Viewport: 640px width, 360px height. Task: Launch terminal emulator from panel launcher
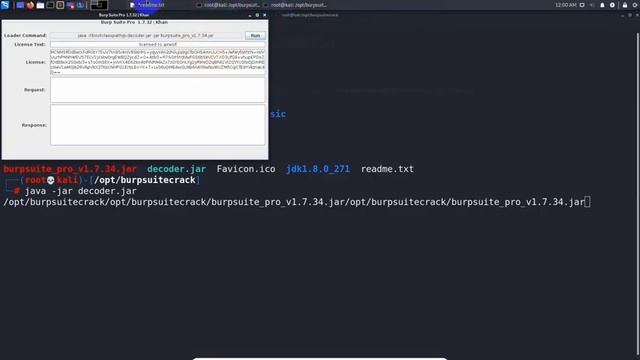click(50, 5)
